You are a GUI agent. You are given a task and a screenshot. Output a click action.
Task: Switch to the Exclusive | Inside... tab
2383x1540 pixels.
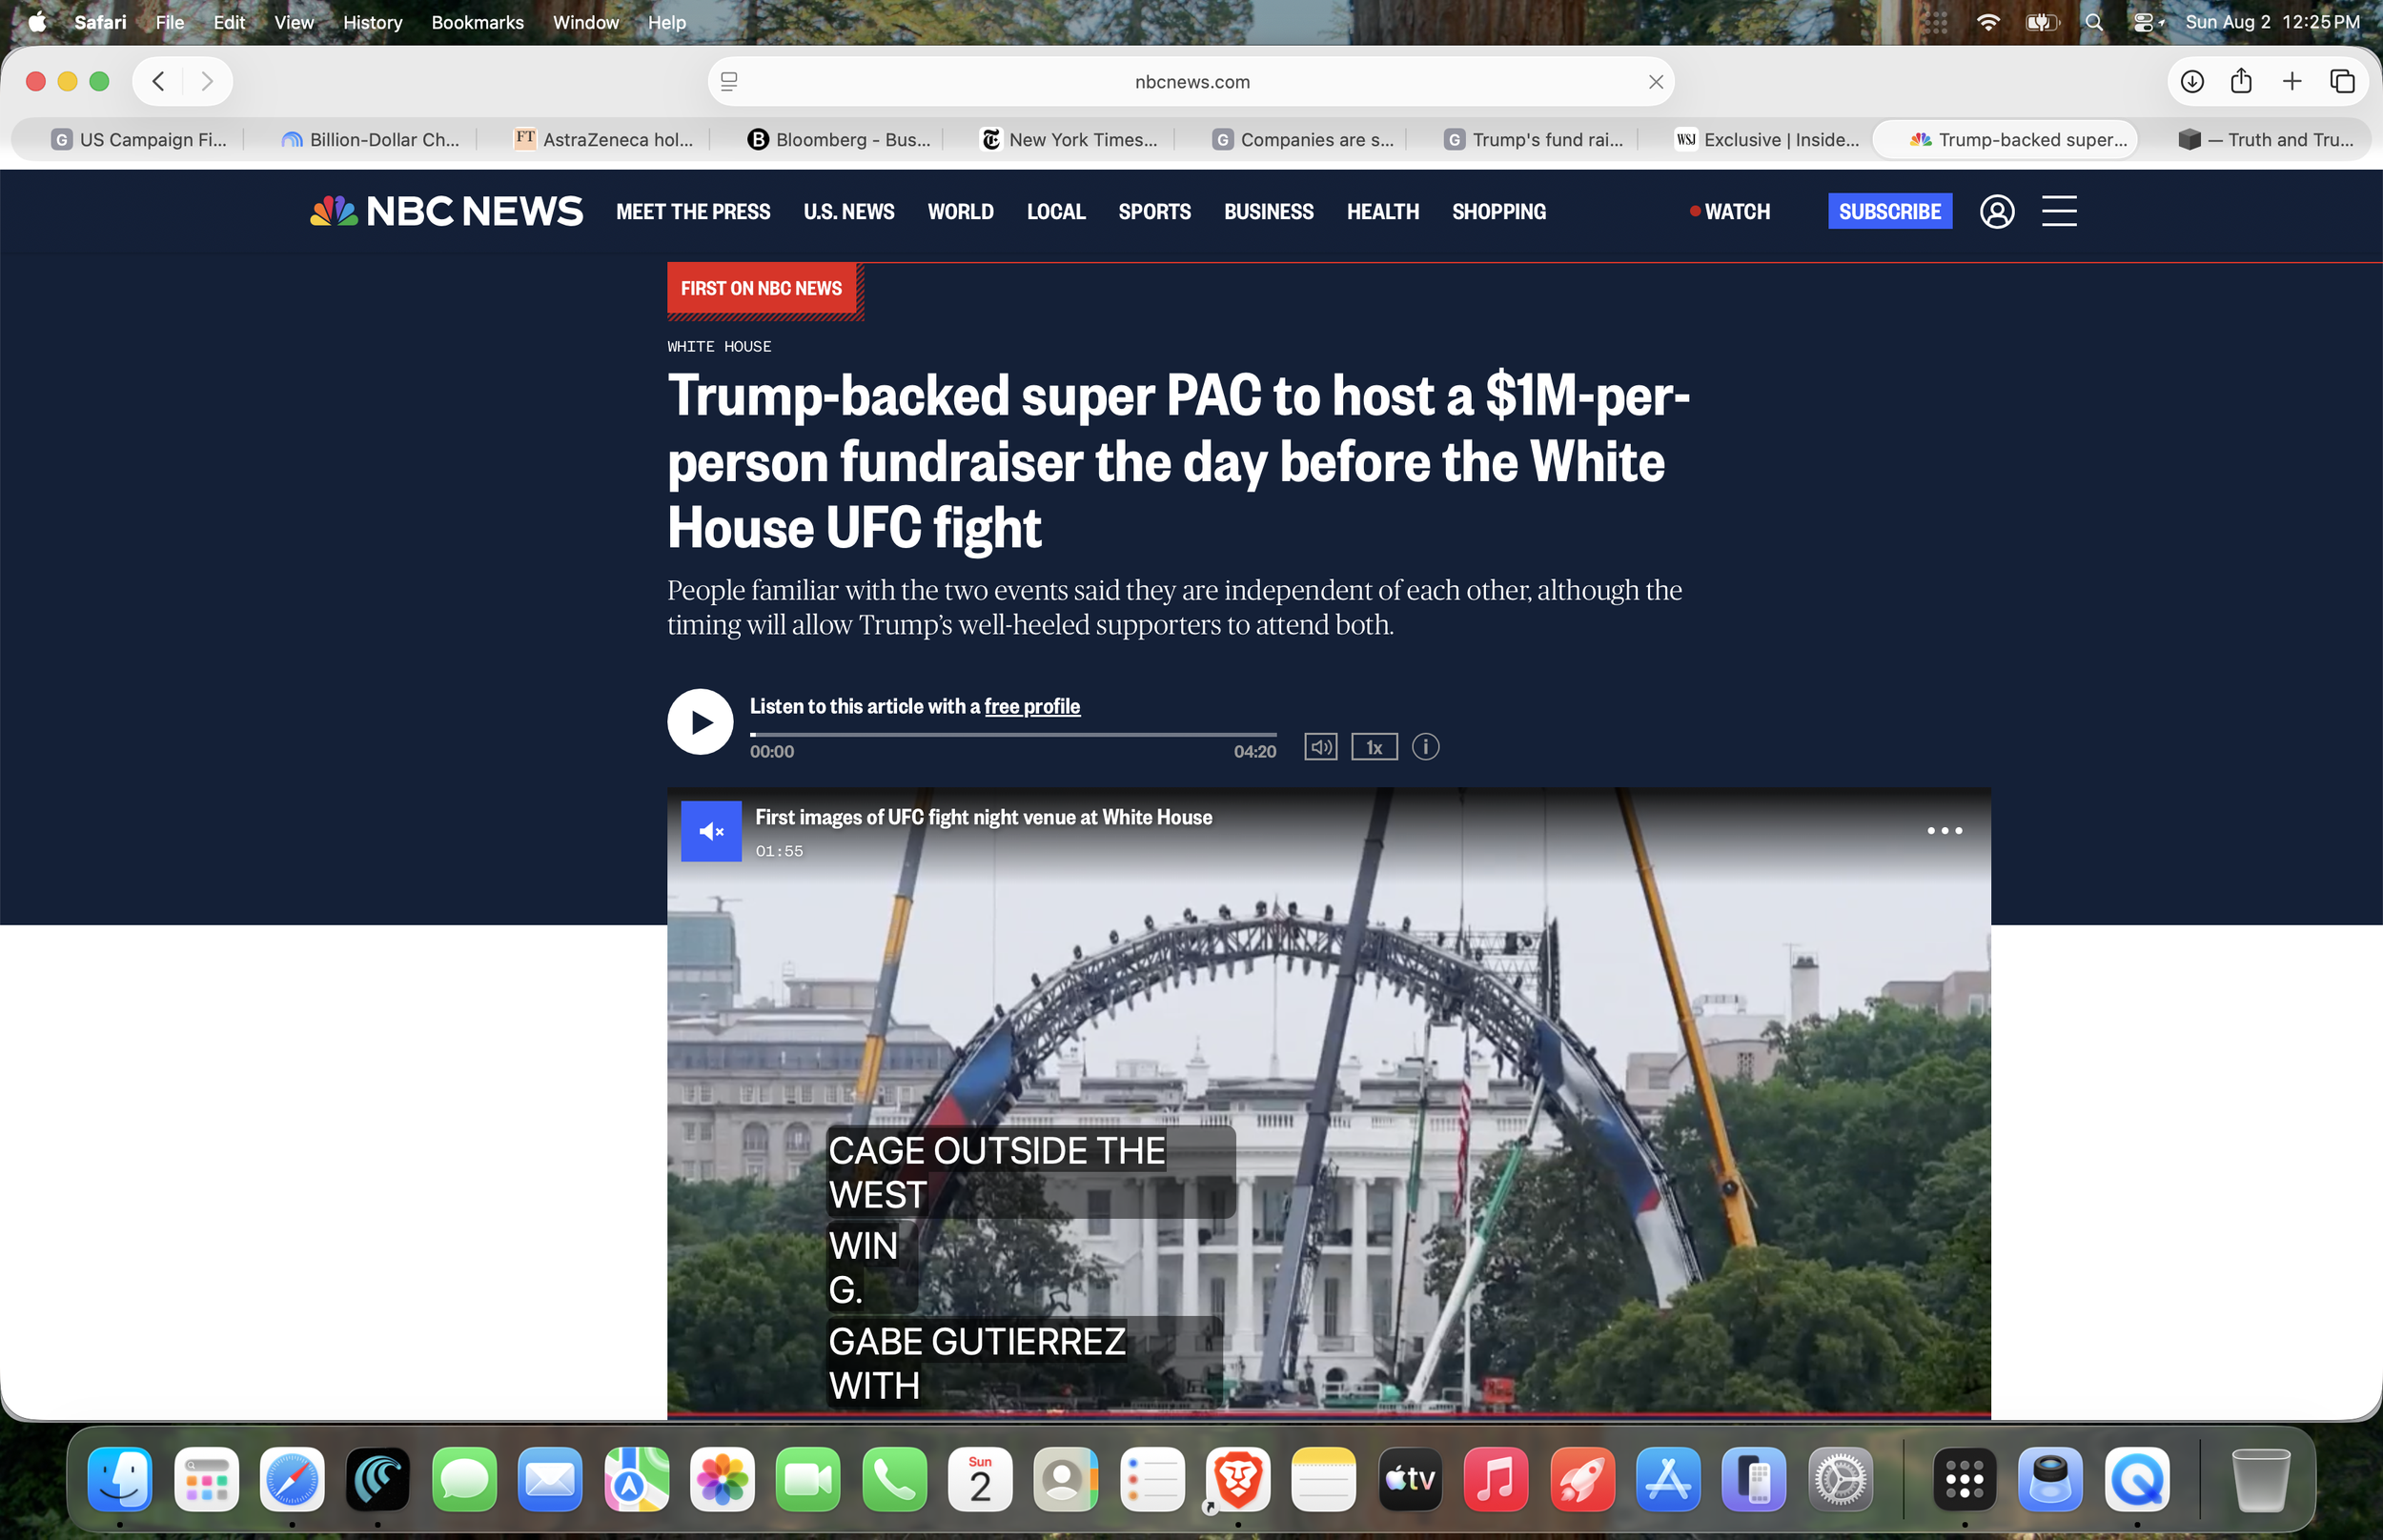click(1768, 140)
